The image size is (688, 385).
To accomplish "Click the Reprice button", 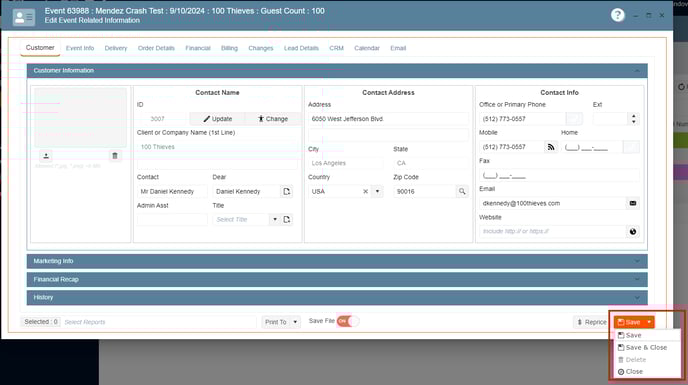I will tap(592, 322).
